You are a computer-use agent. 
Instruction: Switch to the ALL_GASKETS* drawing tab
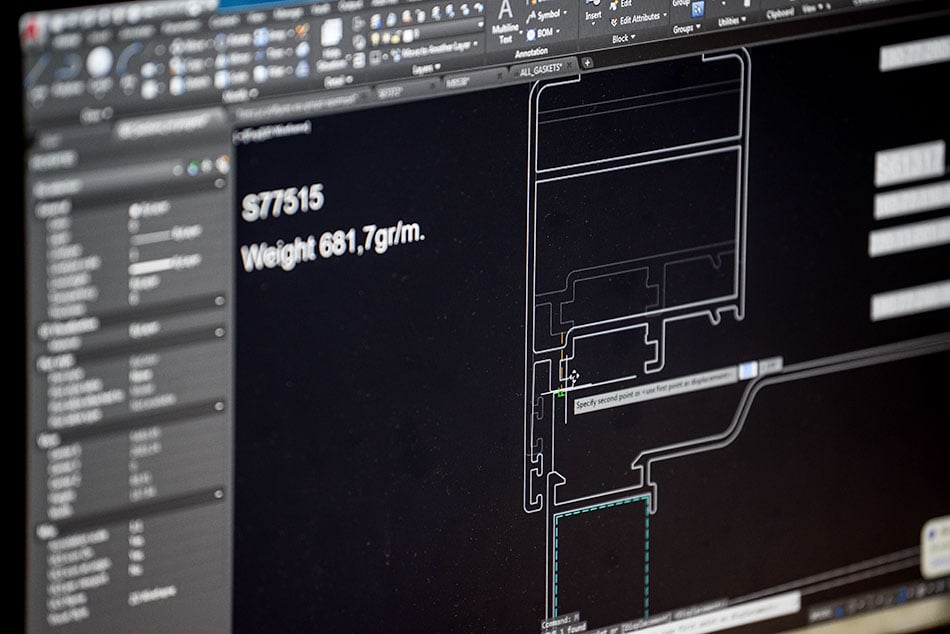tap(540, 70)
